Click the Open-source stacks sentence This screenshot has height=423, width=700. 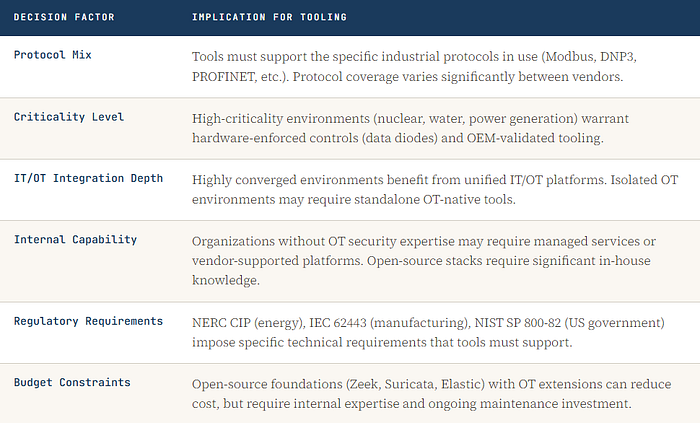(508, 261)
